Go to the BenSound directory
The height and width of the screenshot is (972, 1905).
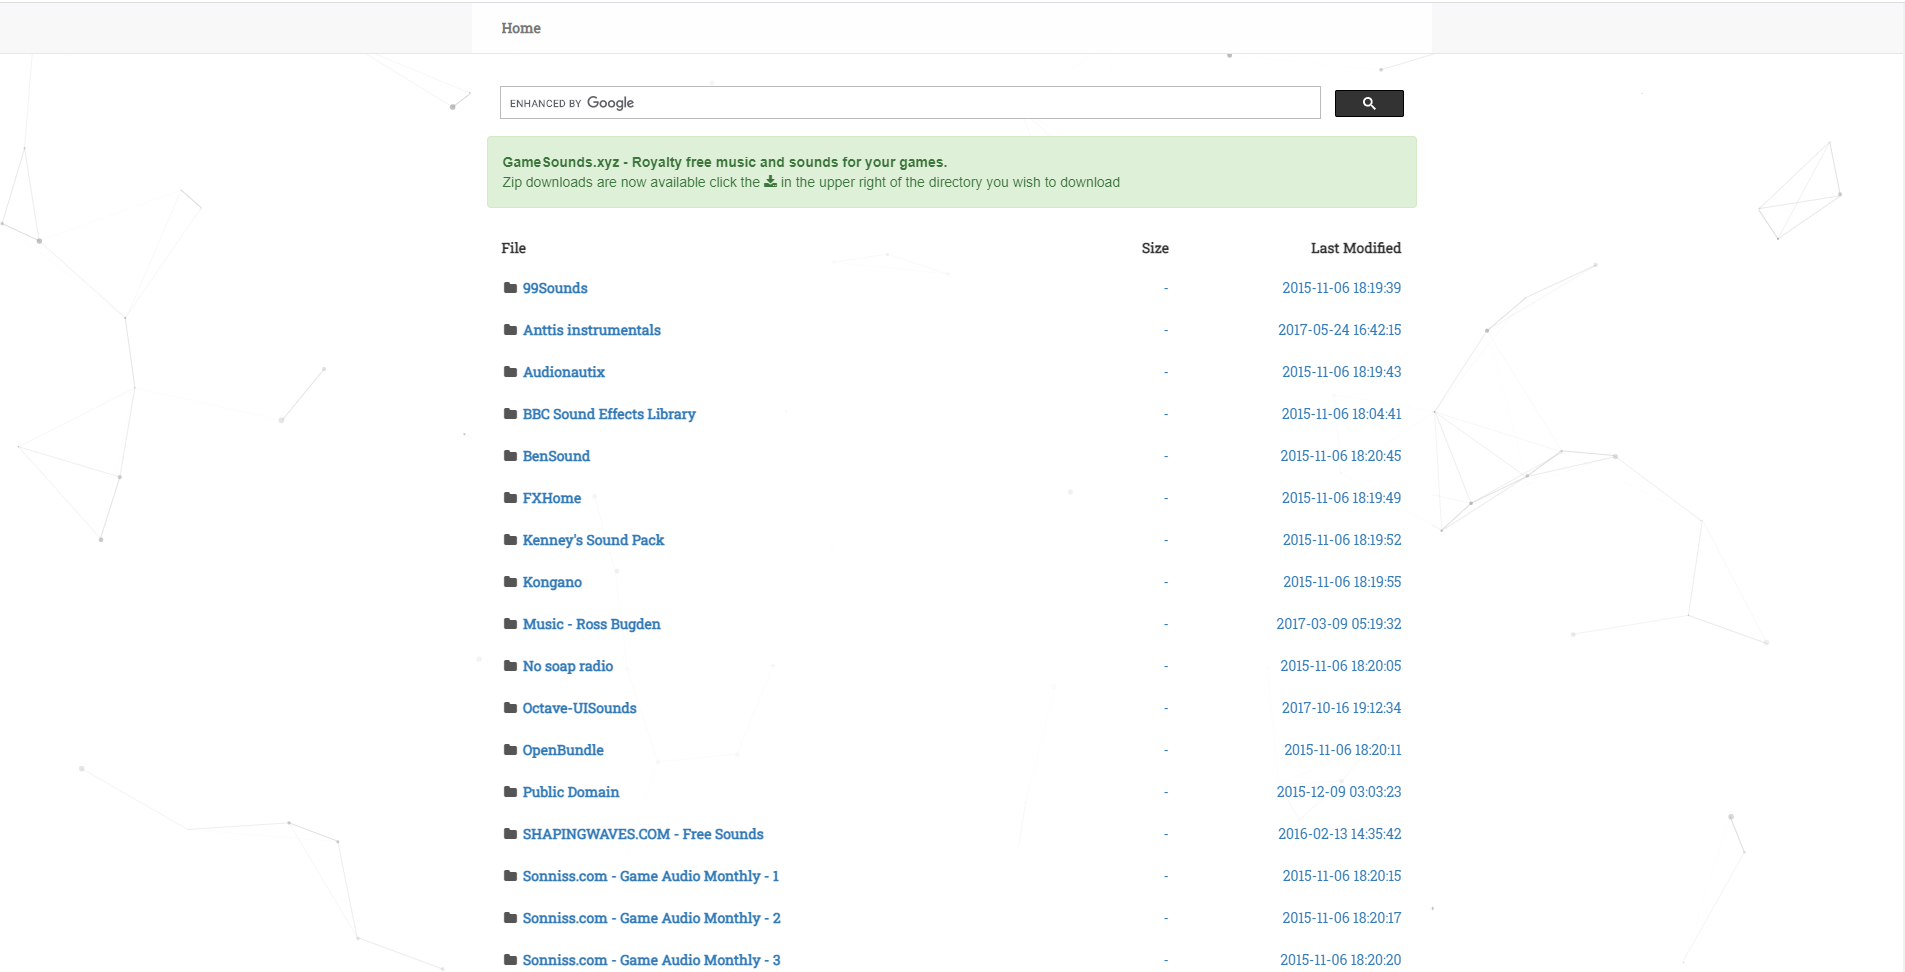556,456
